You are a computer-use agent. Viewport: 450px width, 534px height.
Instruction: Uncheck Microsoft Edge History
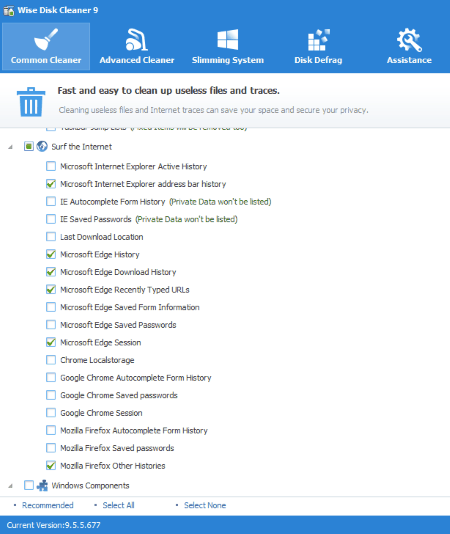51,254
